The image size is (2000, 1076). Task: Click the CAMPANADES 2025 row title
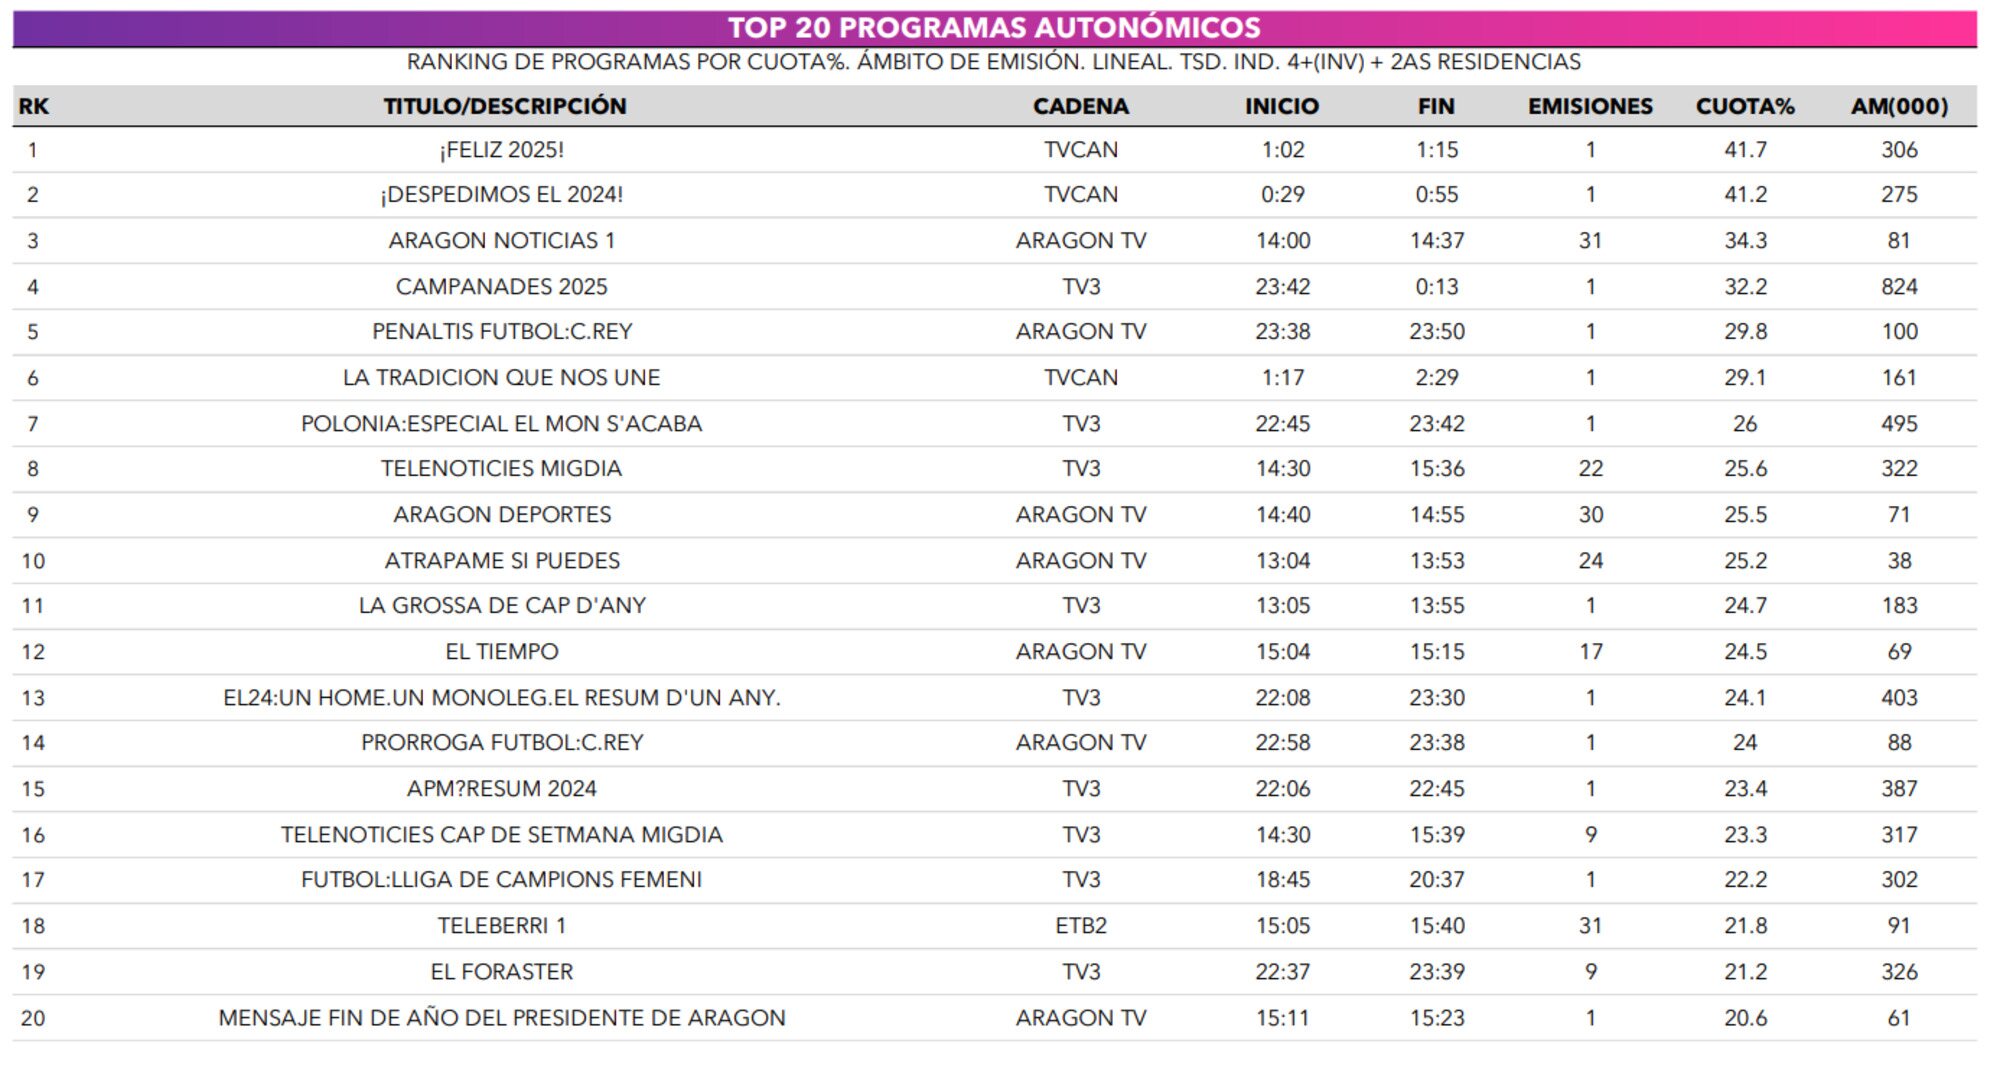502,287
